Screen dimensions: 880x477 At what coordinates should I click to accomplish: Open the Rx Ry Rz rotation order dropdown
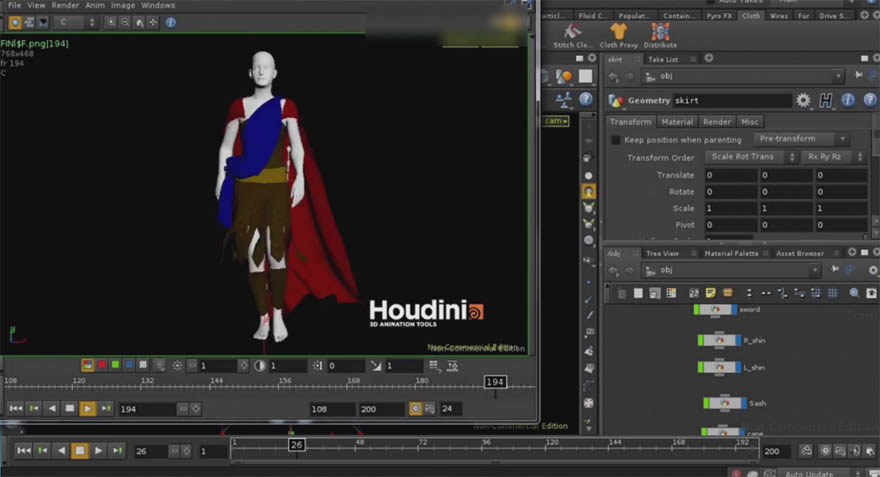pos(832,157)
